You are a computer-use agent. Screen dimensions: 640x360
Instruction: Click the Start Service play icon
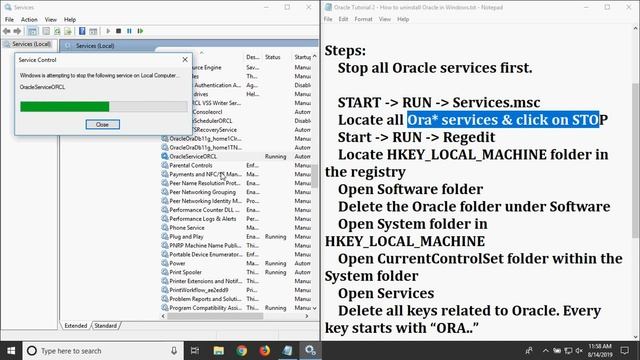pyautogui.click(x=108, y=31)
